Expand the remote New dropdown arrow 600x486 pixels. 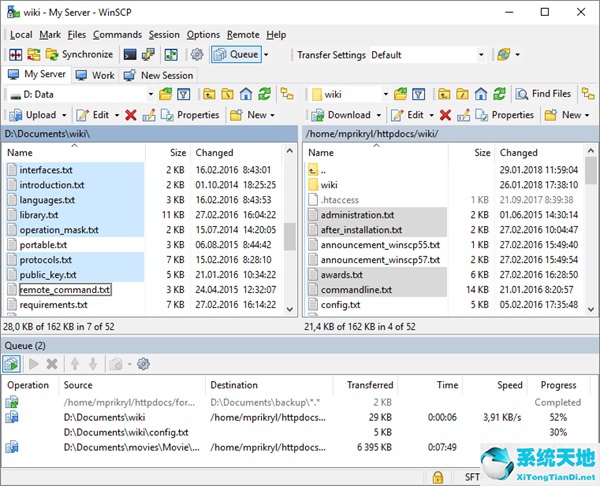click(587, 115)
